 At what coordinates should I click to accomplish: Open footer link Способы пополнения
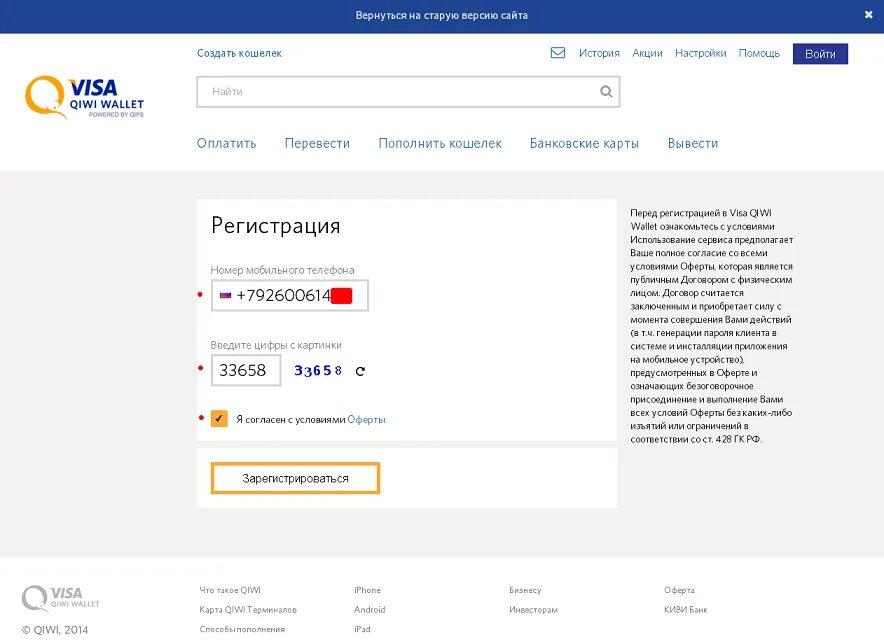[x=242, y=629]
